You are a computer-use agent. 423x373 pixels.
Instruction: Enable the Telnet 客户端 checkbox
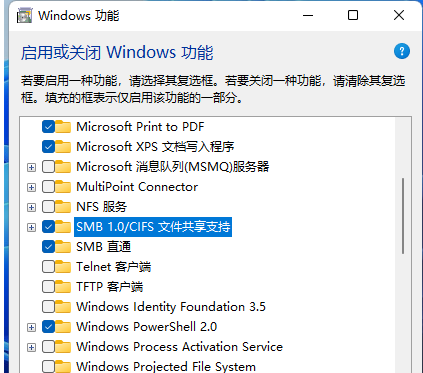48,267
